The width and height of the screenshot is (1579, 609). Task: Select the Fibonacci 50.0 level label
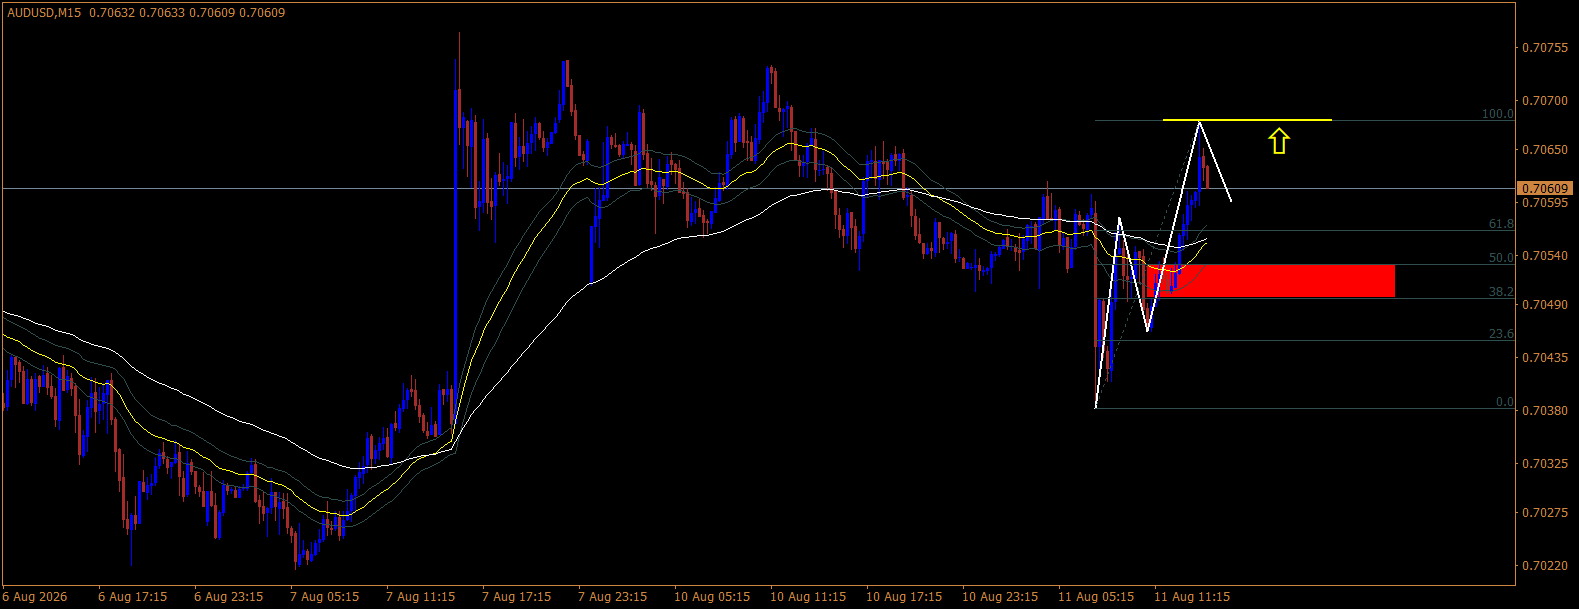(x=1501, y=258)
